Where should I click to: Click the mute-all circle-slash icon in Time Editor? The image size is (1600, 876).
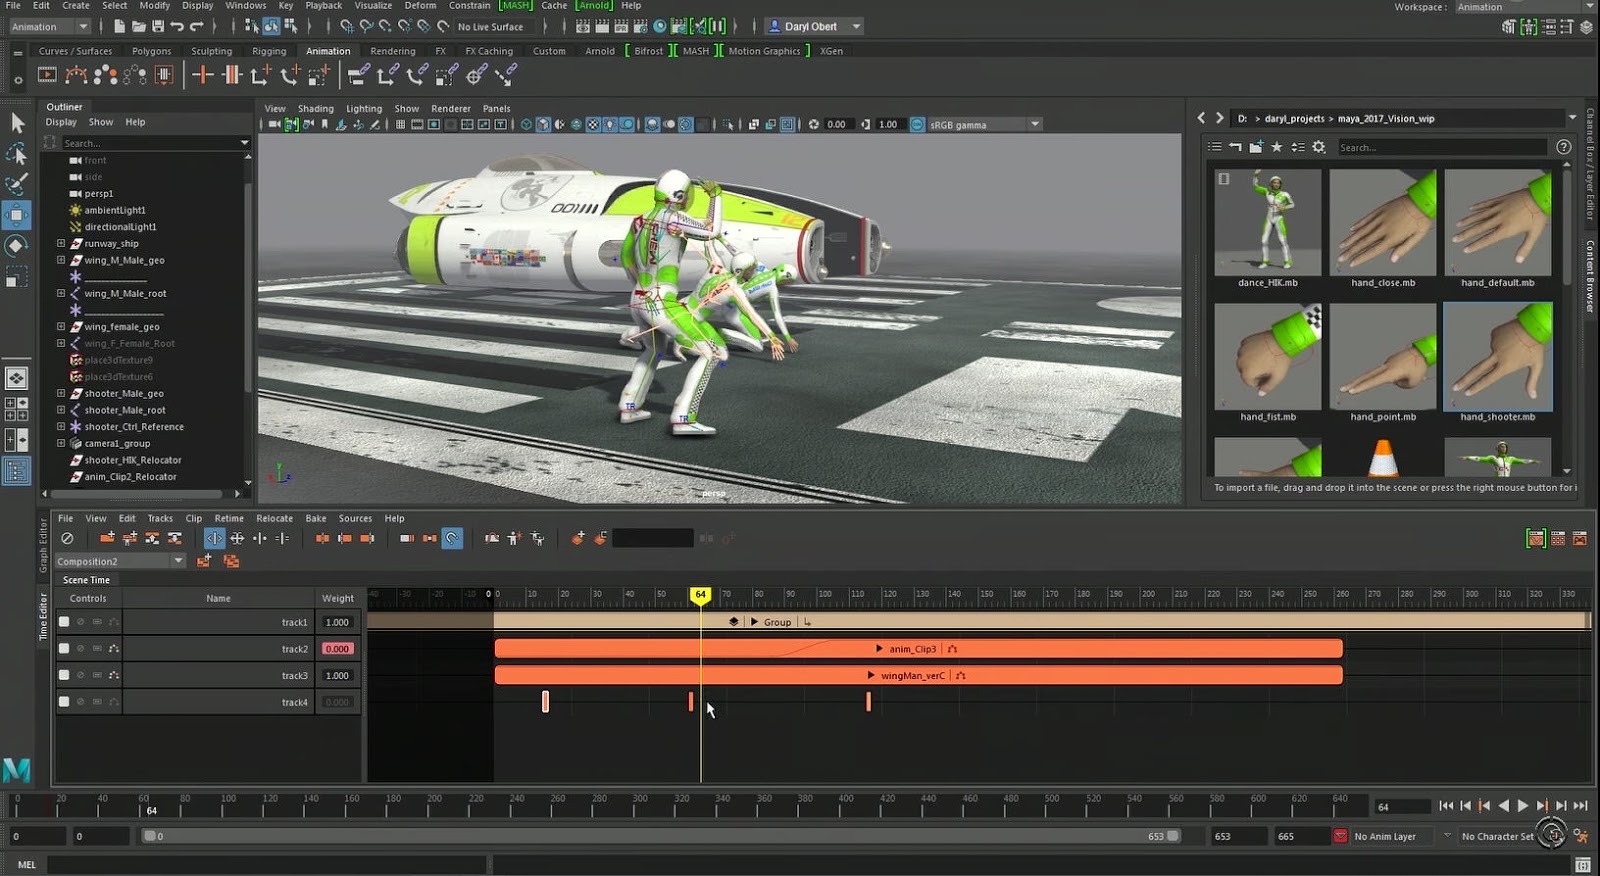tap(67, 538)
